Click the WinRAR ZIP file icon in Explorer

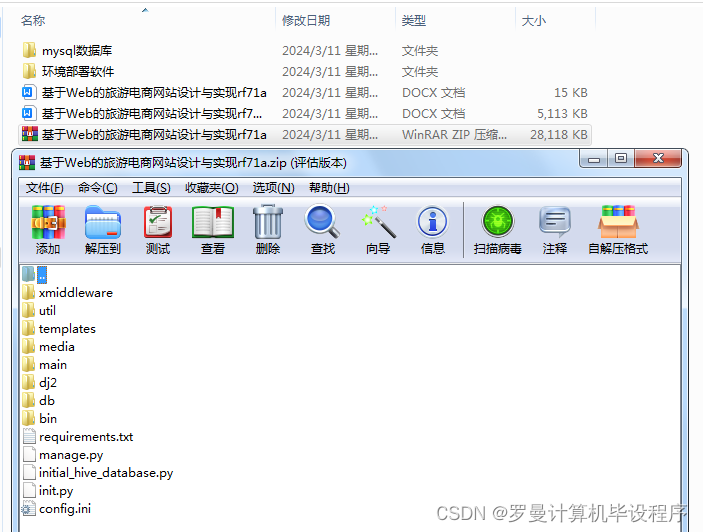(30, 134)
